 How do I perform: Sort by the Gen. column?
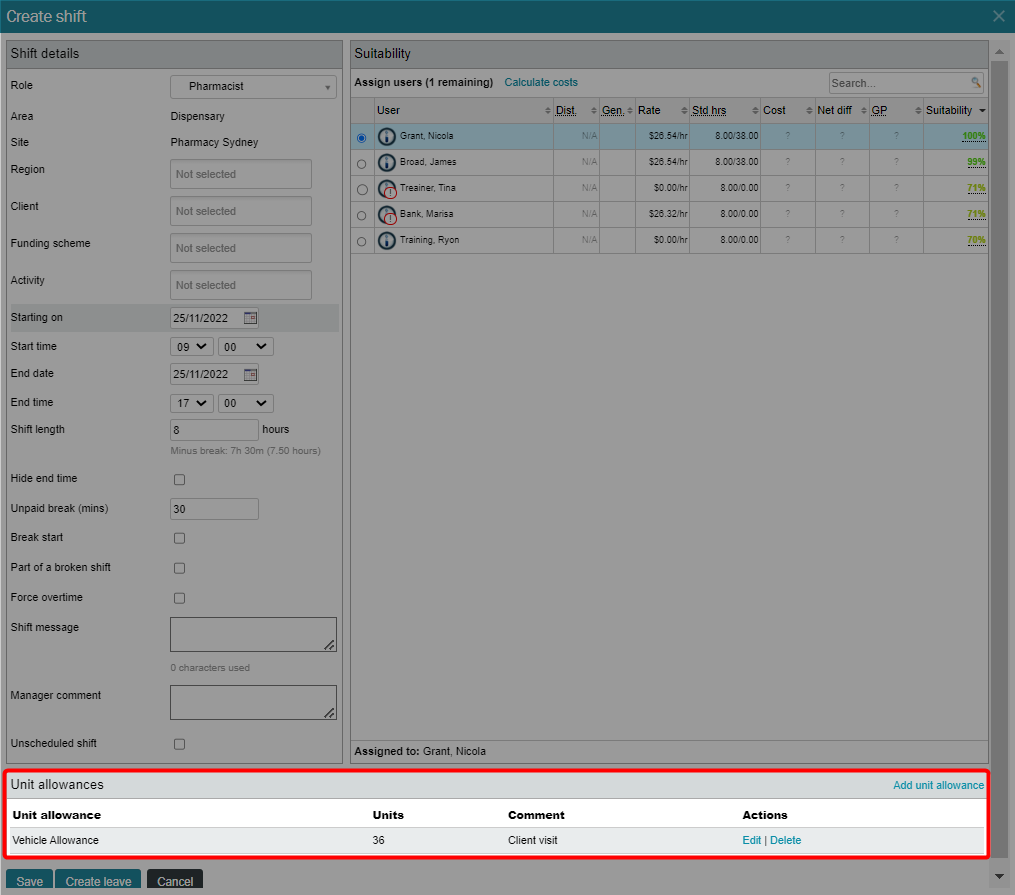617,111
